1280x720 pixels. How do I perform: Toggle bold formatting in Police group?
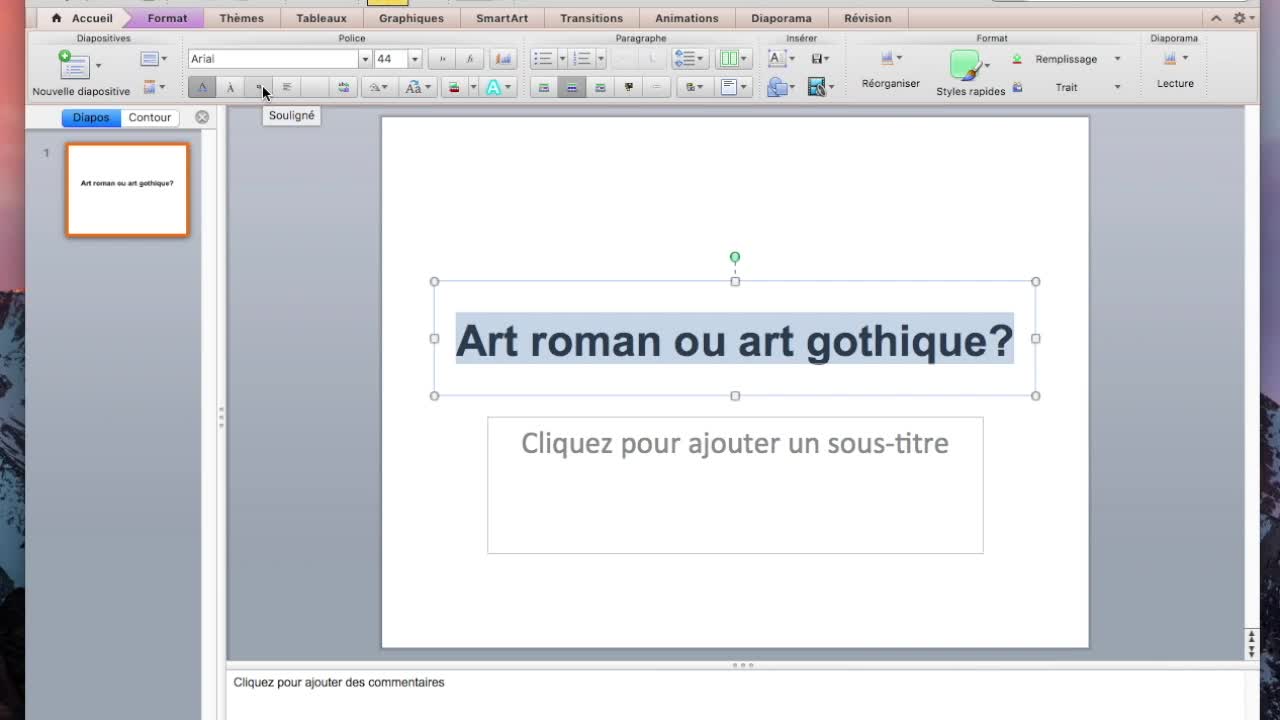pyautogui.click(x=202, y=88)
